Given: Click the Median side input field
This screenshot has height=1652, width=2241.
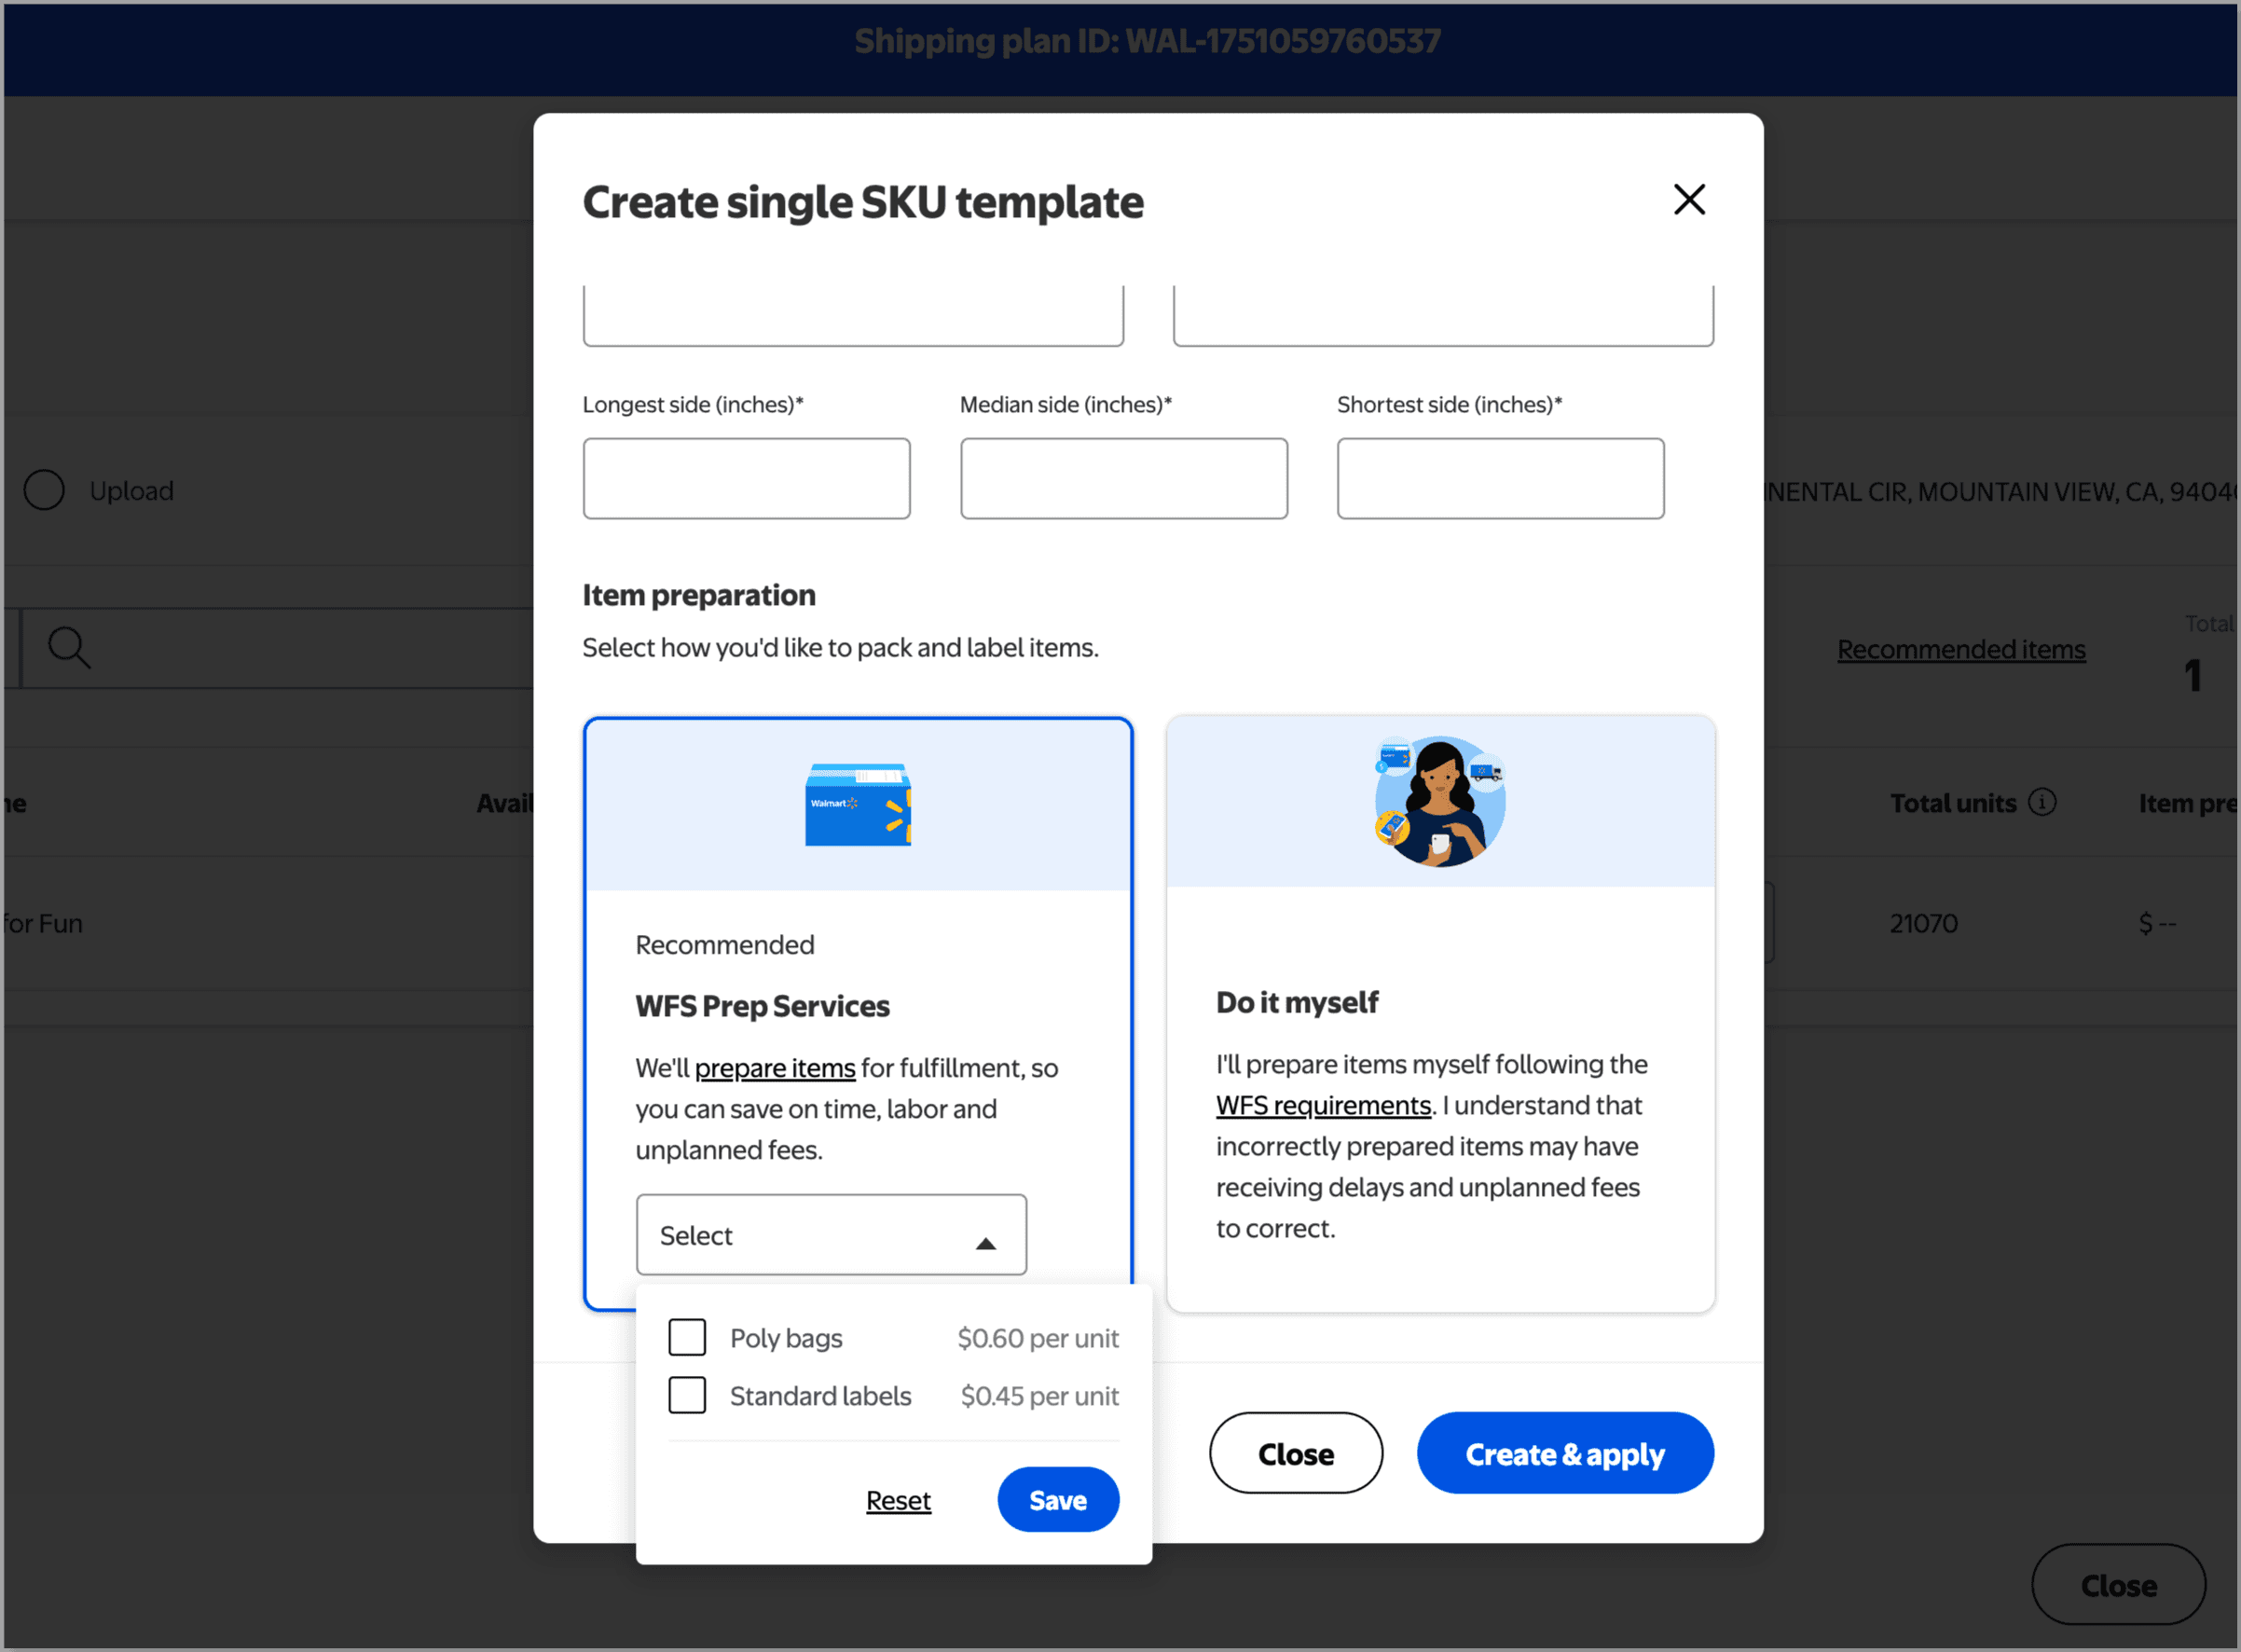Looking at the screenshot, I should [x=1123, y=478].
